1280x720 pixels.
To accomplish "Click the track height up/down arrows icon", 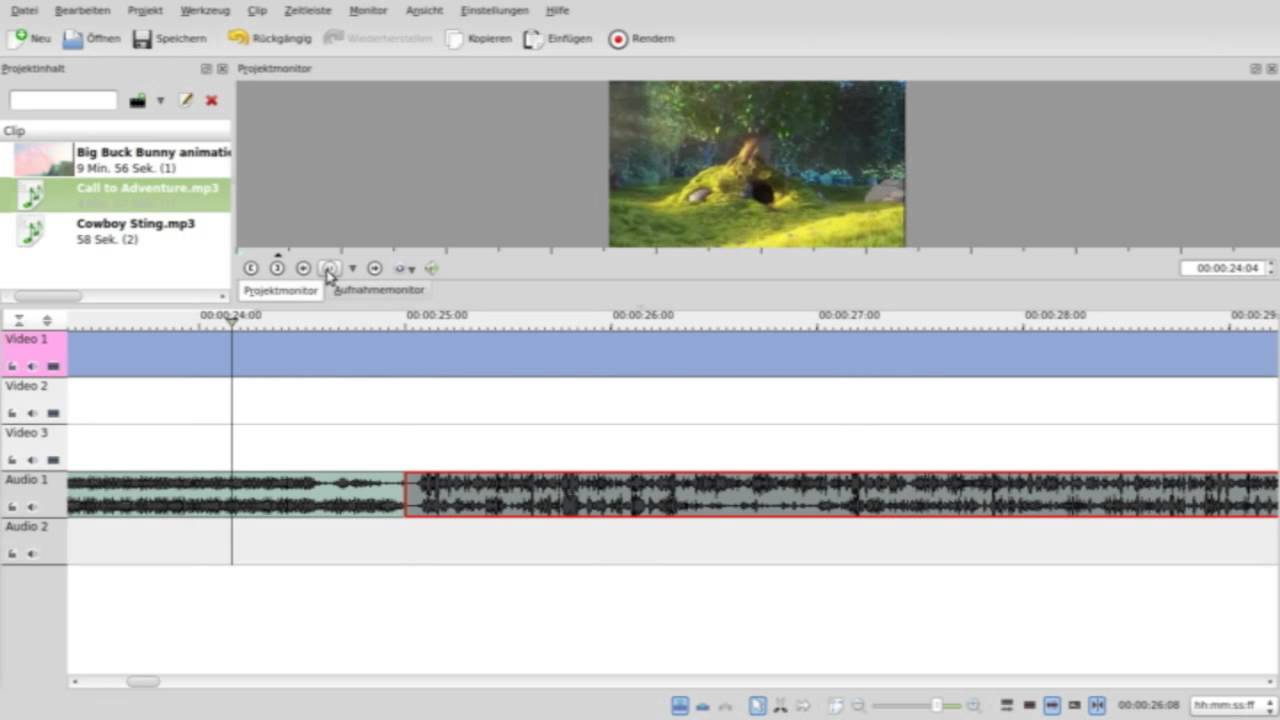I will [46, 320].
